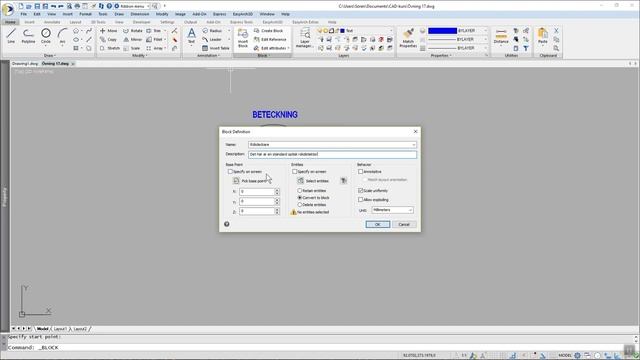The image size is (640, 360).
Task: Click the Insert Table tool
Action: tap(216, 48)
